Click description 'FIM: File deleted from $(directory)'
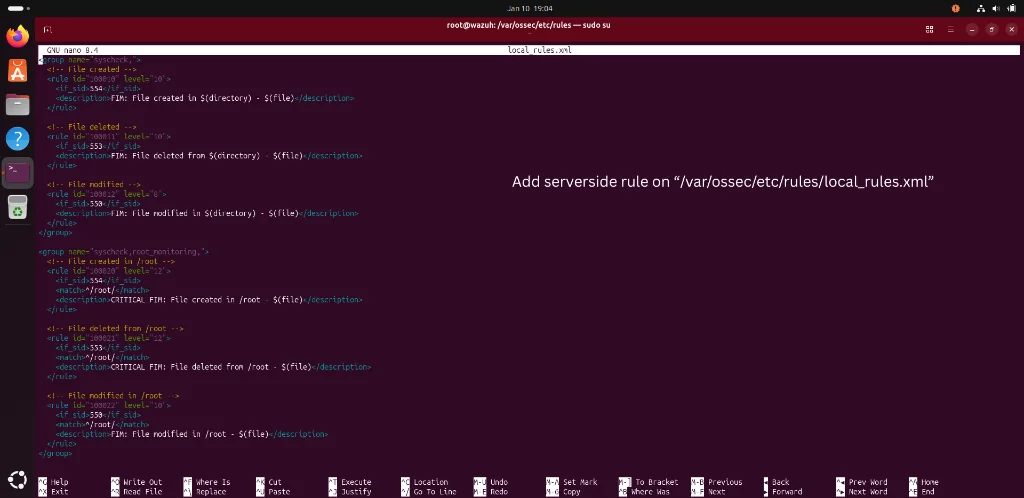 click(x=208, y=156)
